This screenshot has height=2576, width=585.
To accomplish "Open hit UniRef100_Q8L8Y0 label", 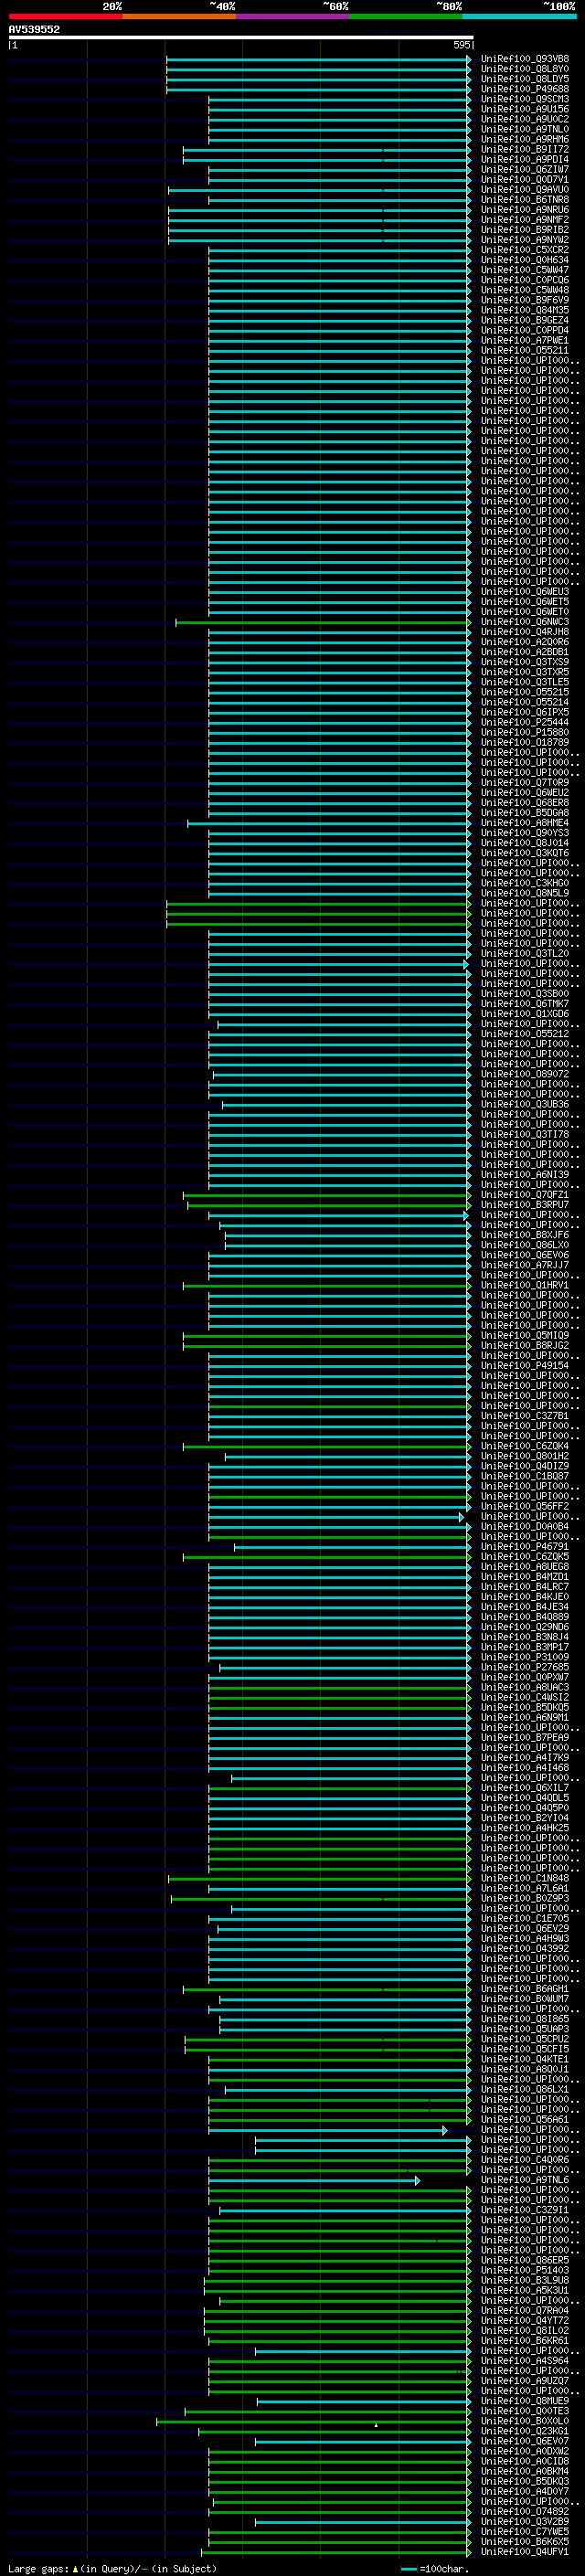I will pos(525,69).
